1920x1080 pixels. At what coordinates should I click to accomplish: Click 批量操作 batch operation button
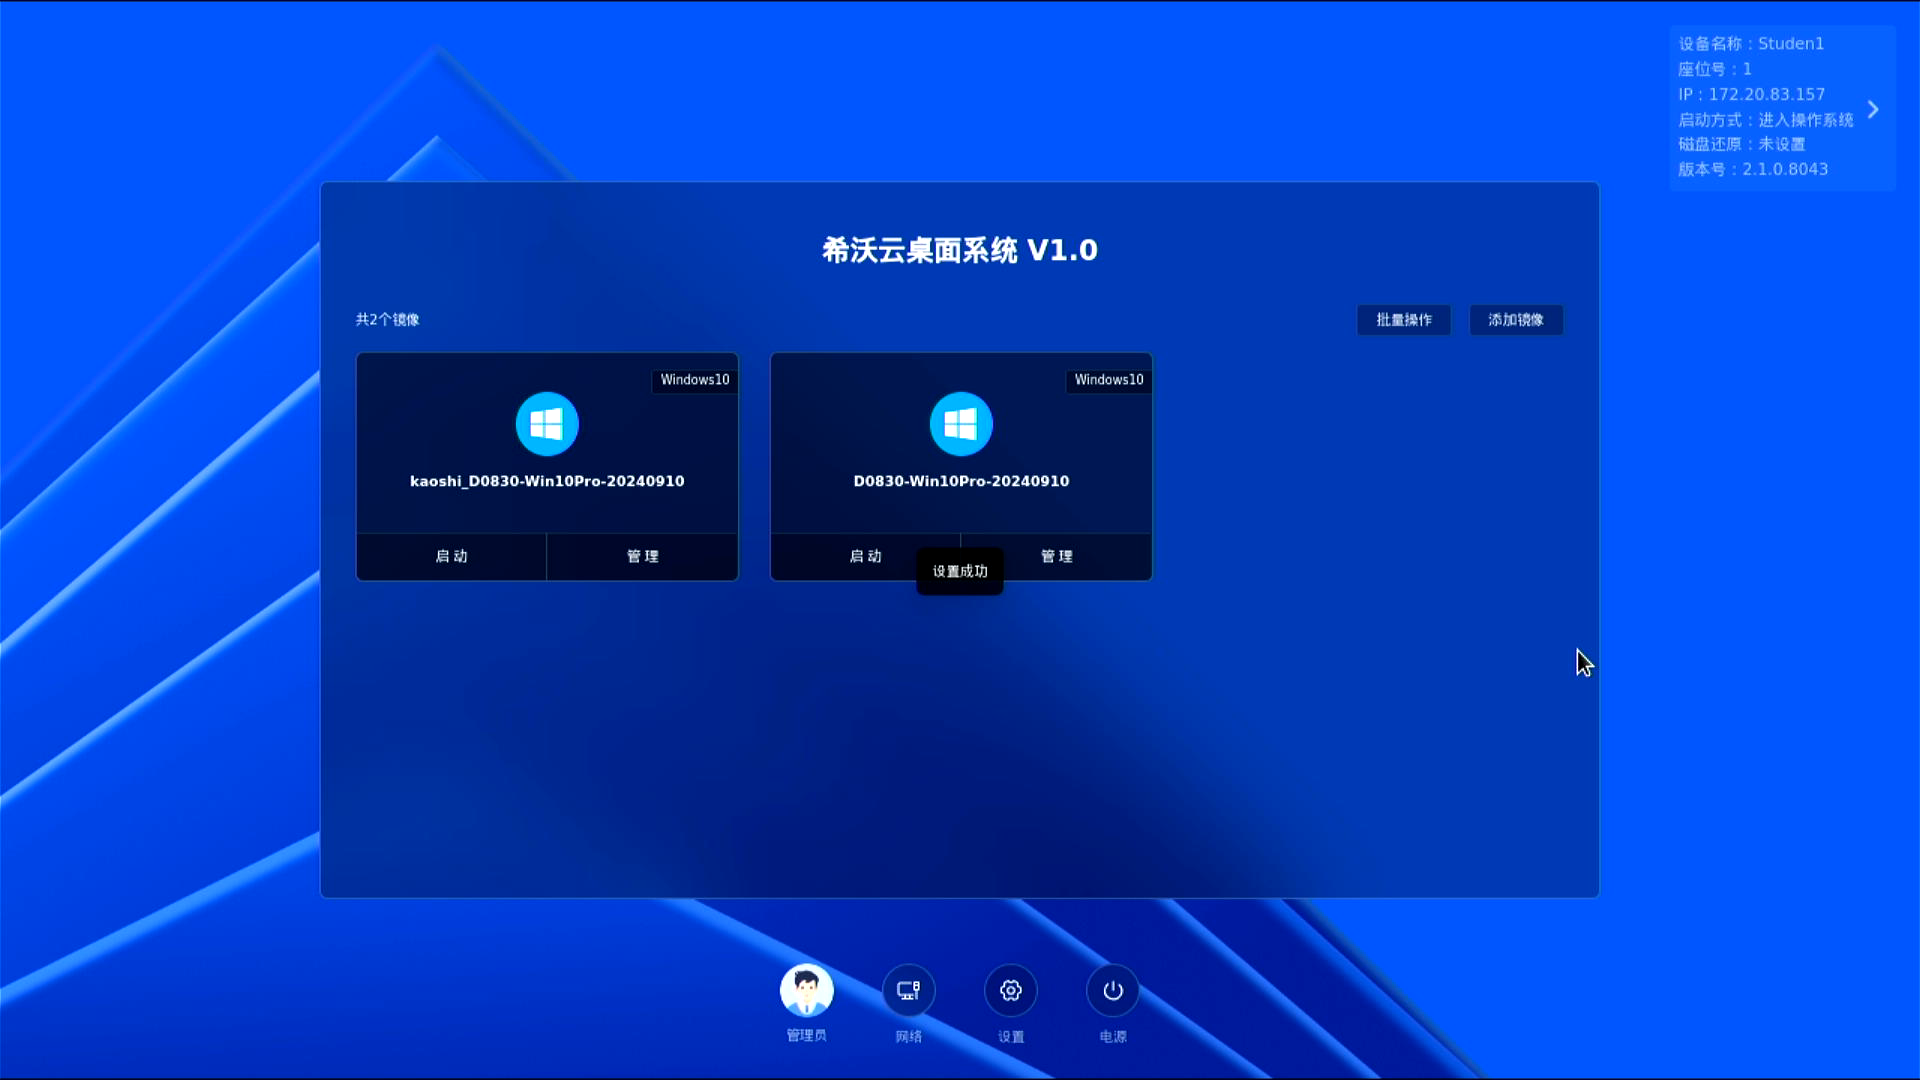pyautogui.click(x=1403, y=320)
